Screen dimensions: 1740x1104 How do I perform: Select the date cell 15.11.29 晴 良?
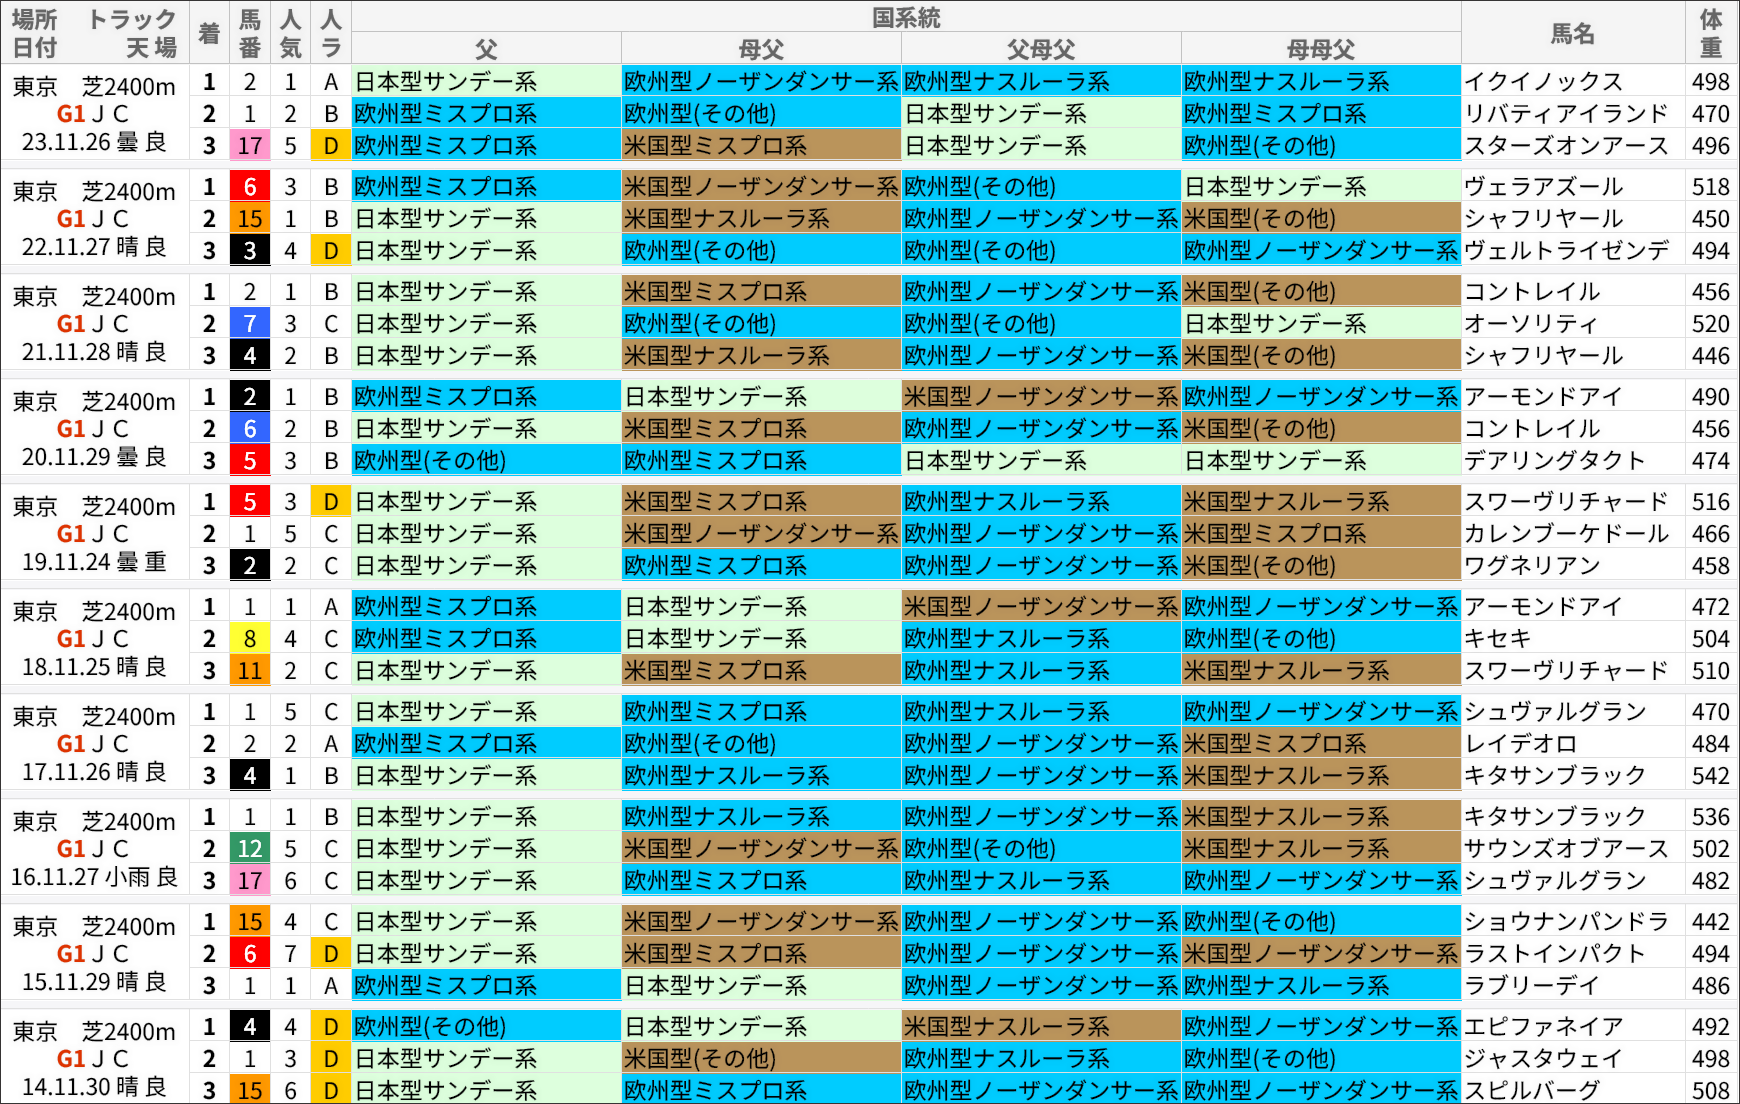94,983
